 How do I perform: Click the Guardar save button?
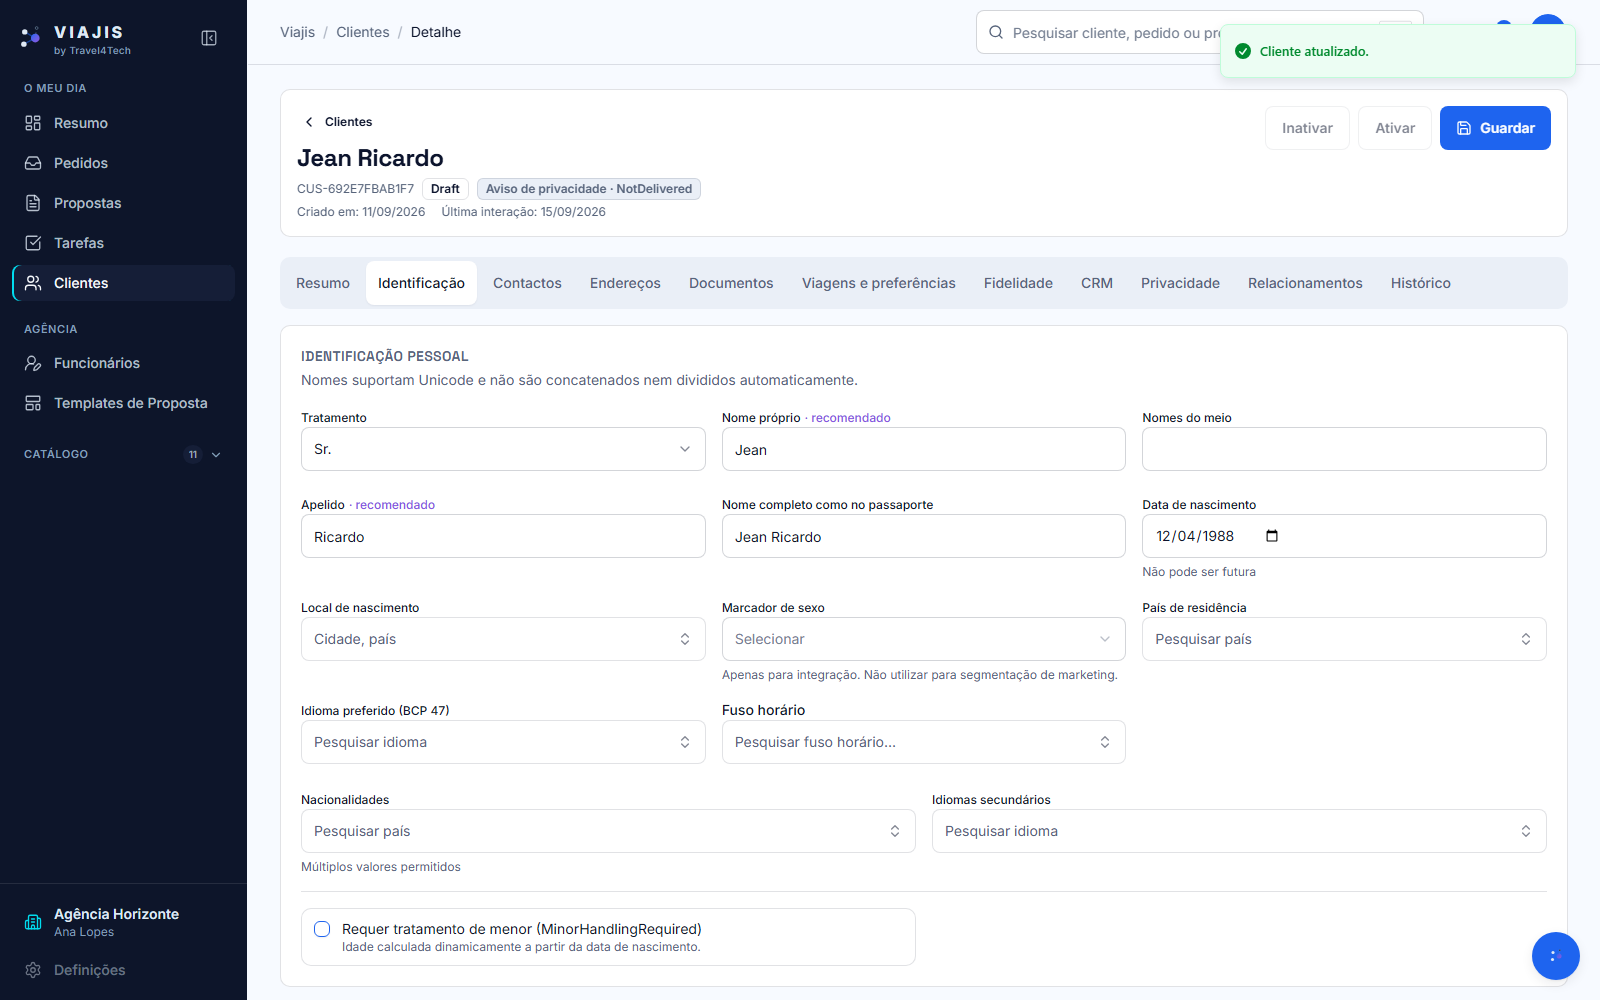click(x=1495, y=128)
